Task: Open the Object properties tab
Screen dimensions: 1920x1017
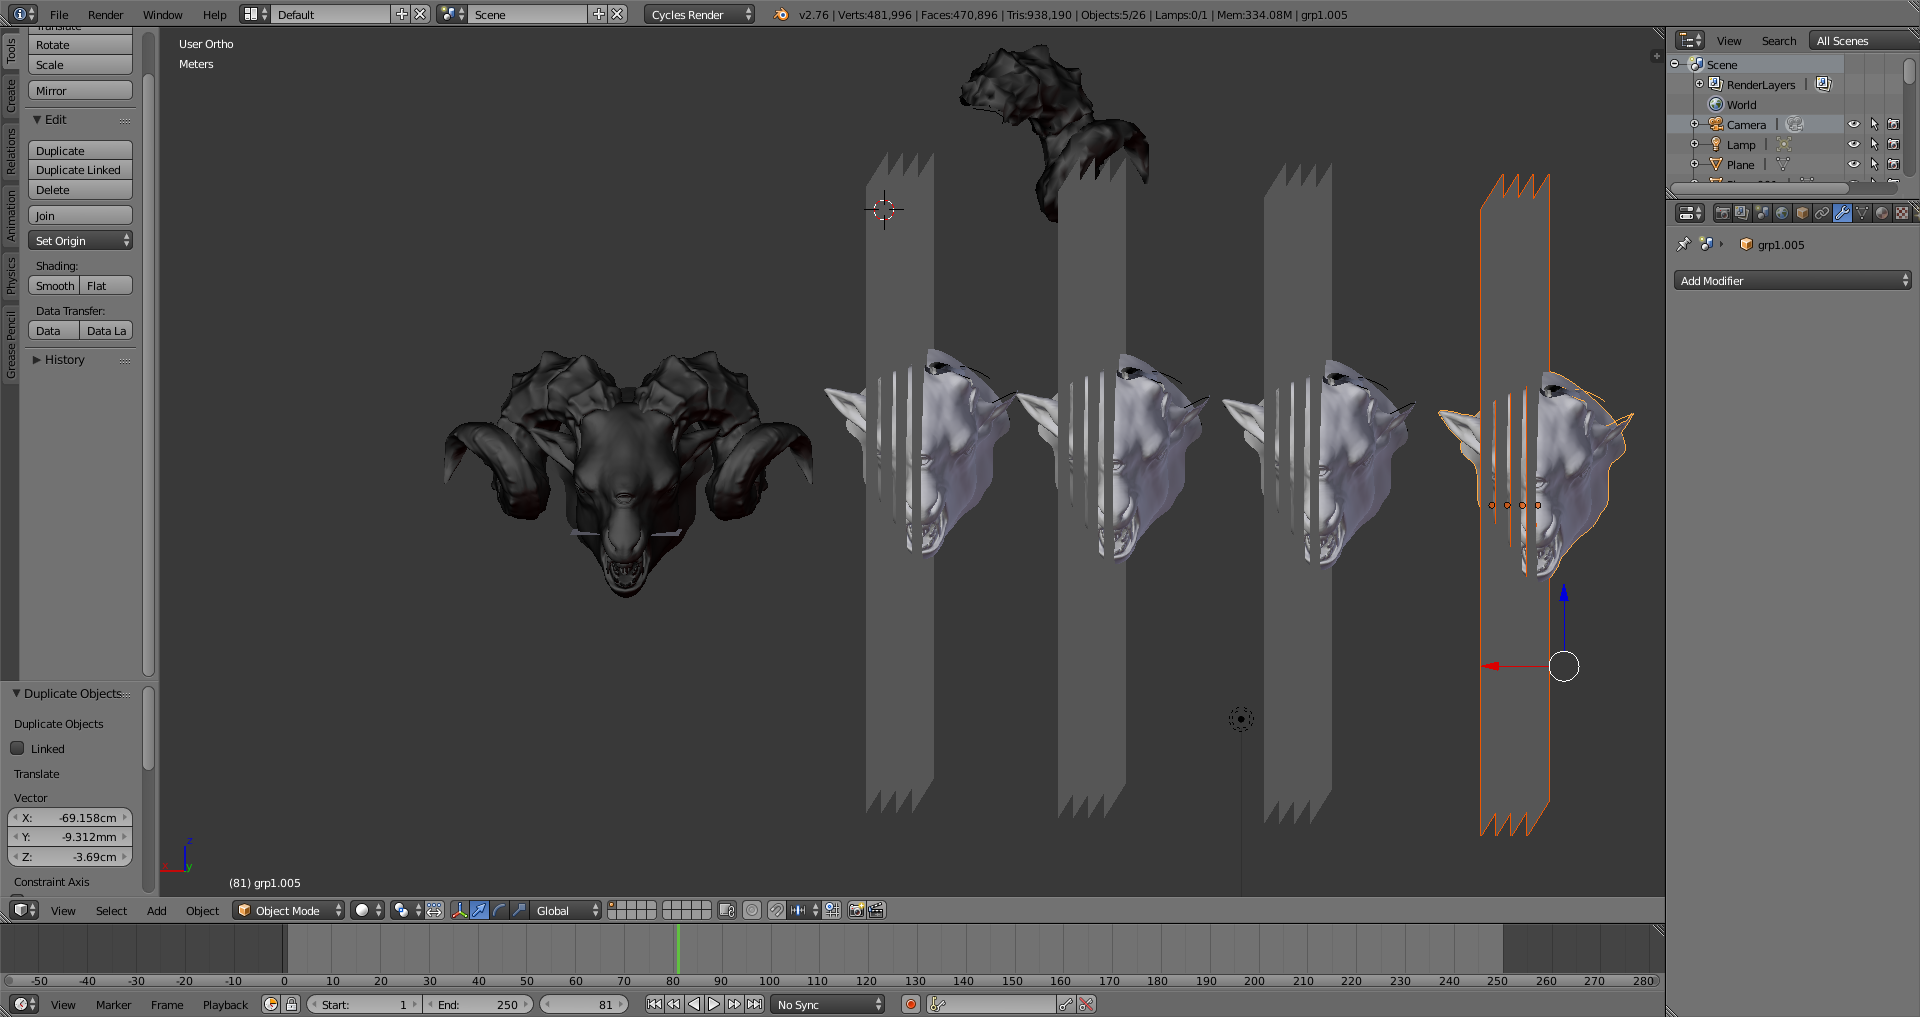Action: click(1802, 213)
